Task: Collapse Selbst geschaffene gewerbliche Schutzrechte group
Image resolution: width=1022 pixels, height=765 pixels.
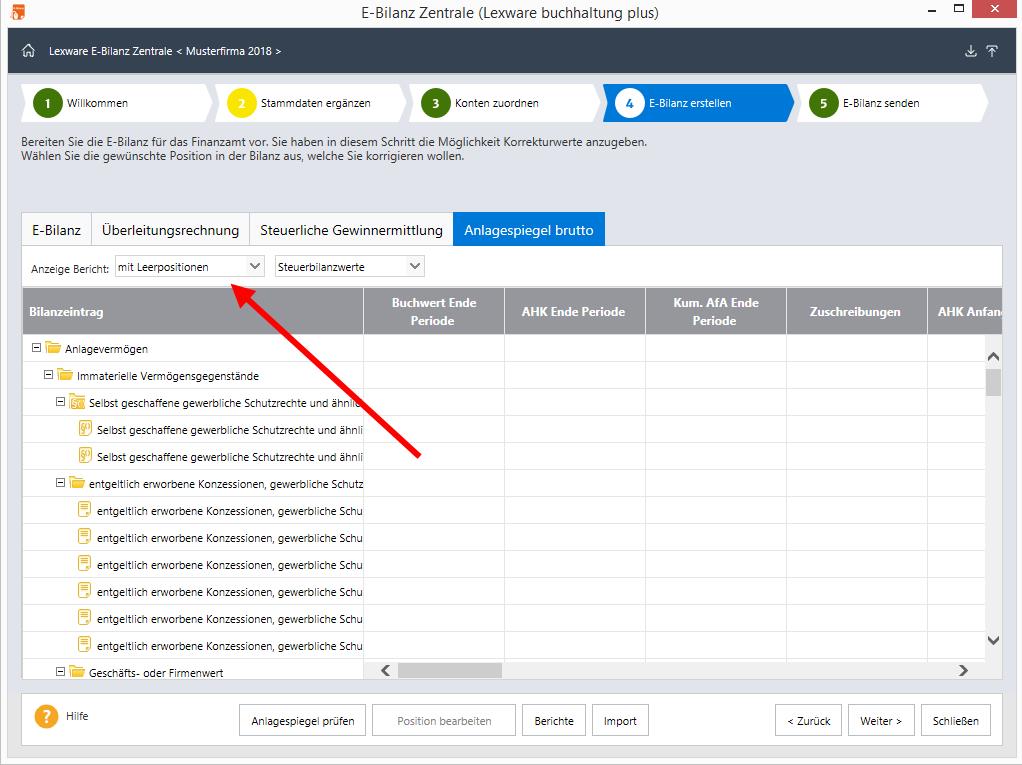Action: (x=60, y=402)
